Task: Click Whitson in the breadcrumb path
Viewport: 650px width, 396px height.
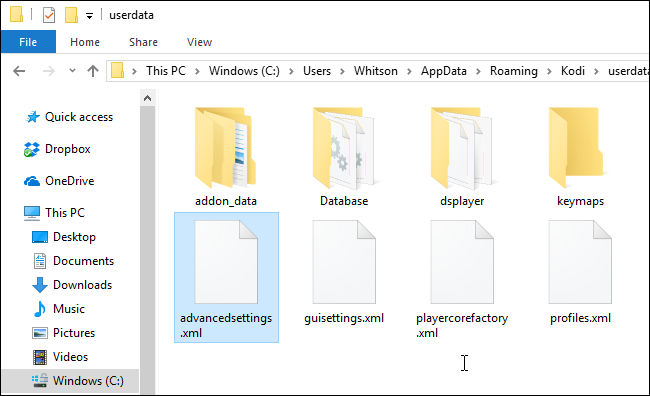Action: coord(376,71)
